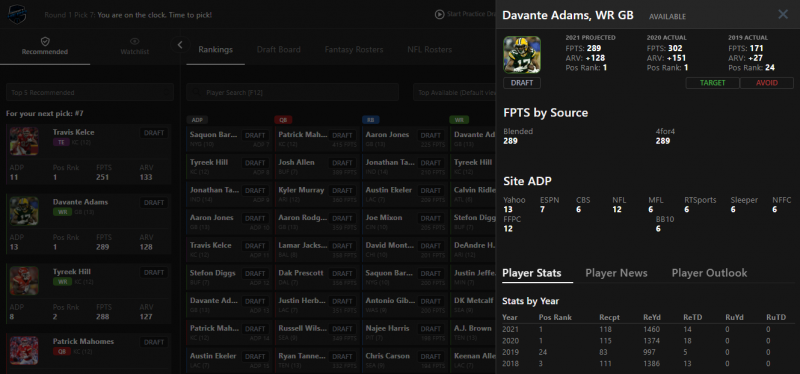Draft Tyreek Hill in ADP column

[255, 163]
